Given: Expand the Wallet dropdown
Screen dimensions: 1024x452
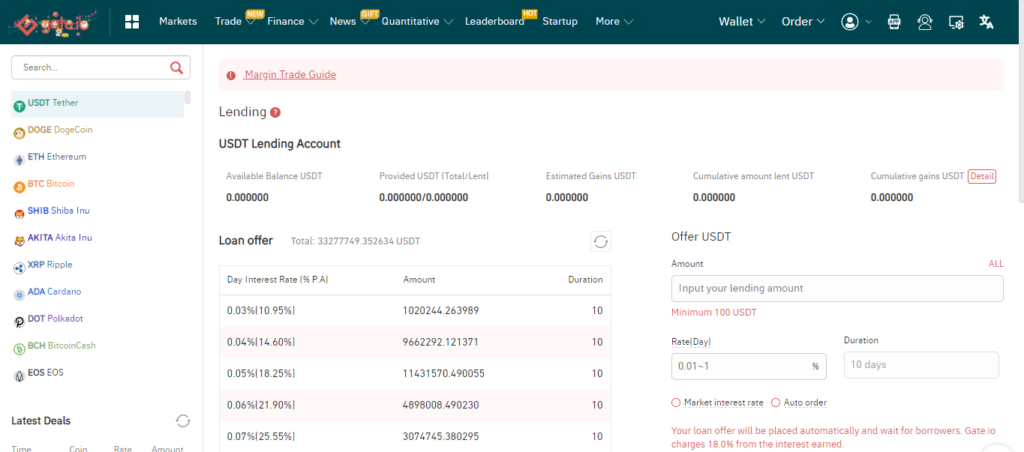Looking at the screenshot, I should tap(742, 22).
